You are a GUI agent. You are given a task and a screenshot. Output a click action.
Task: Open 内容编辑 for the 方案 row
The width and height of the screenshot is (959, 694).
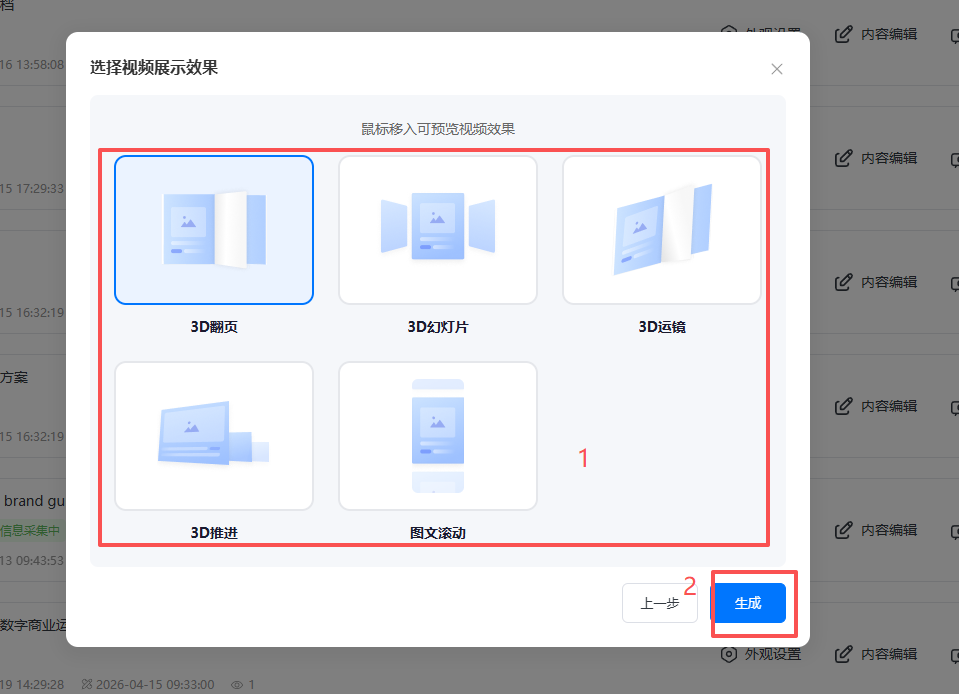coord(844,406)
